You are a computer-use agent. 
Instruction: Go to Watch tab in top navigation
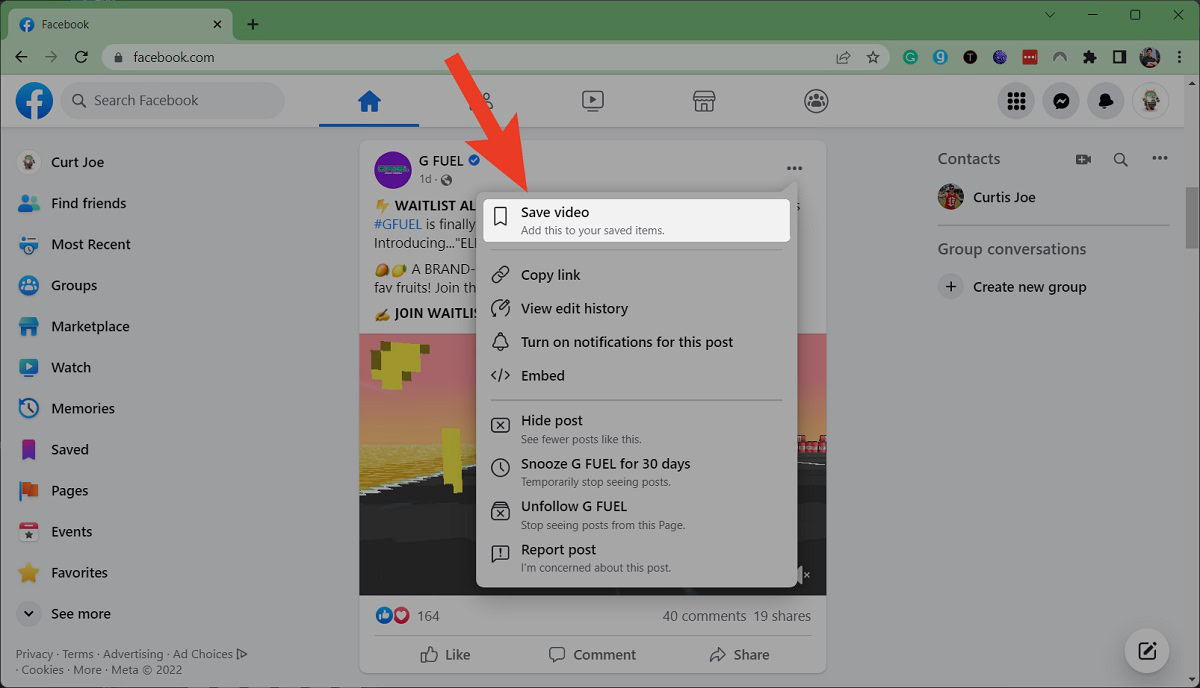coord(592,100)
